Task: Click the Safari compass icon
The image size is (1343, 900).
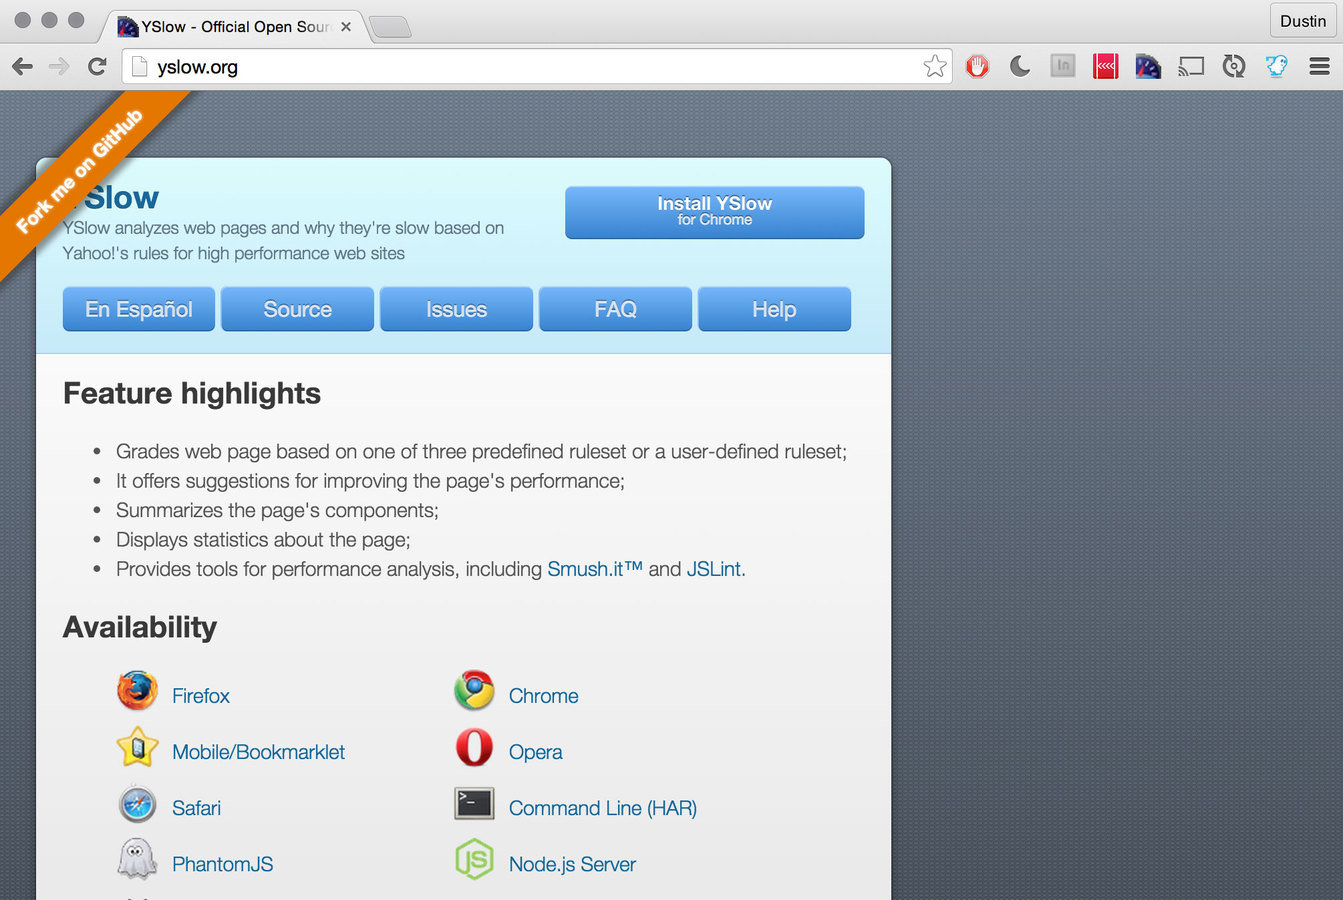Action: point(137,803)
